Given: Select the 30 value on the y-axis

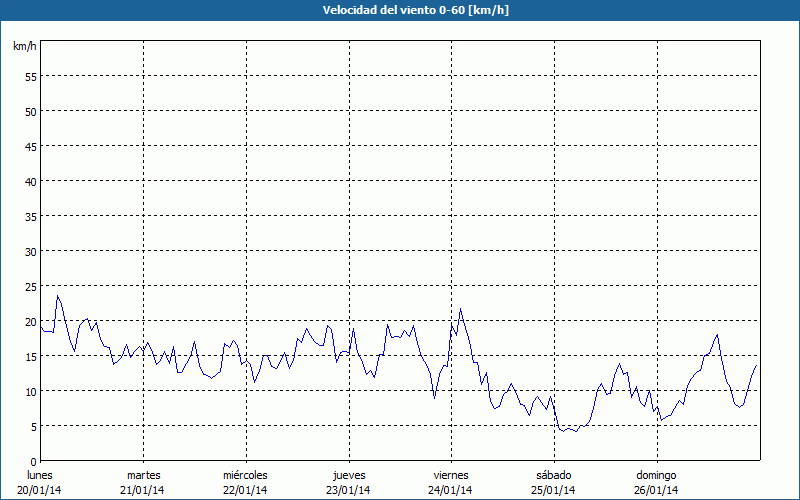Looking at the screenshot, I should (30, 251).
